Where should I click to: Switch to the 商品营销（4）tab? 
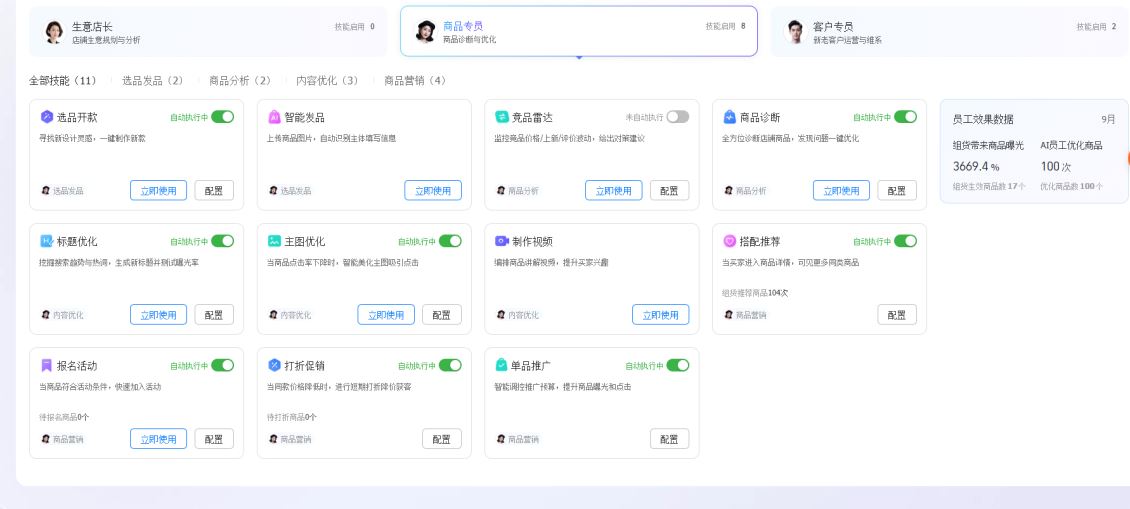point(415,81)
